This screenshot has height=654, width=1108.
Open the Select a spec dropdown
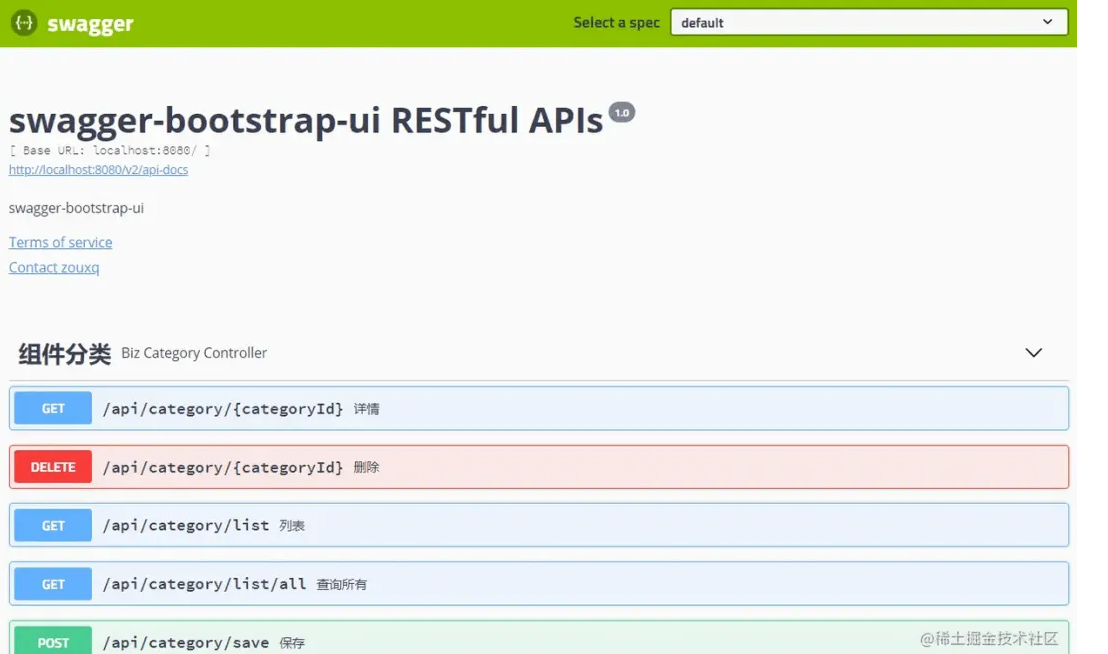(868, 23)
